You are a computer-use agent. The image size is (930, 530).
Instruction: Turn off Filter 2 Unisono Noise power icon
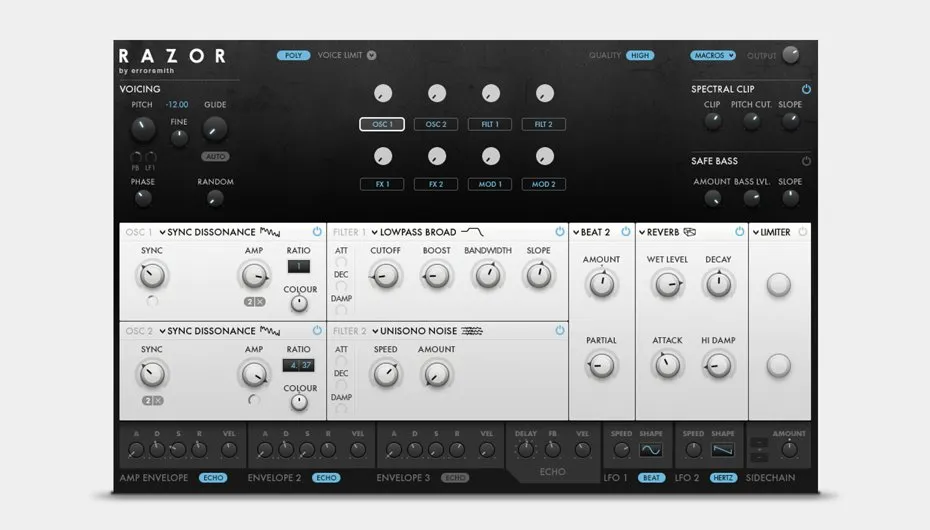pos(559,331)
